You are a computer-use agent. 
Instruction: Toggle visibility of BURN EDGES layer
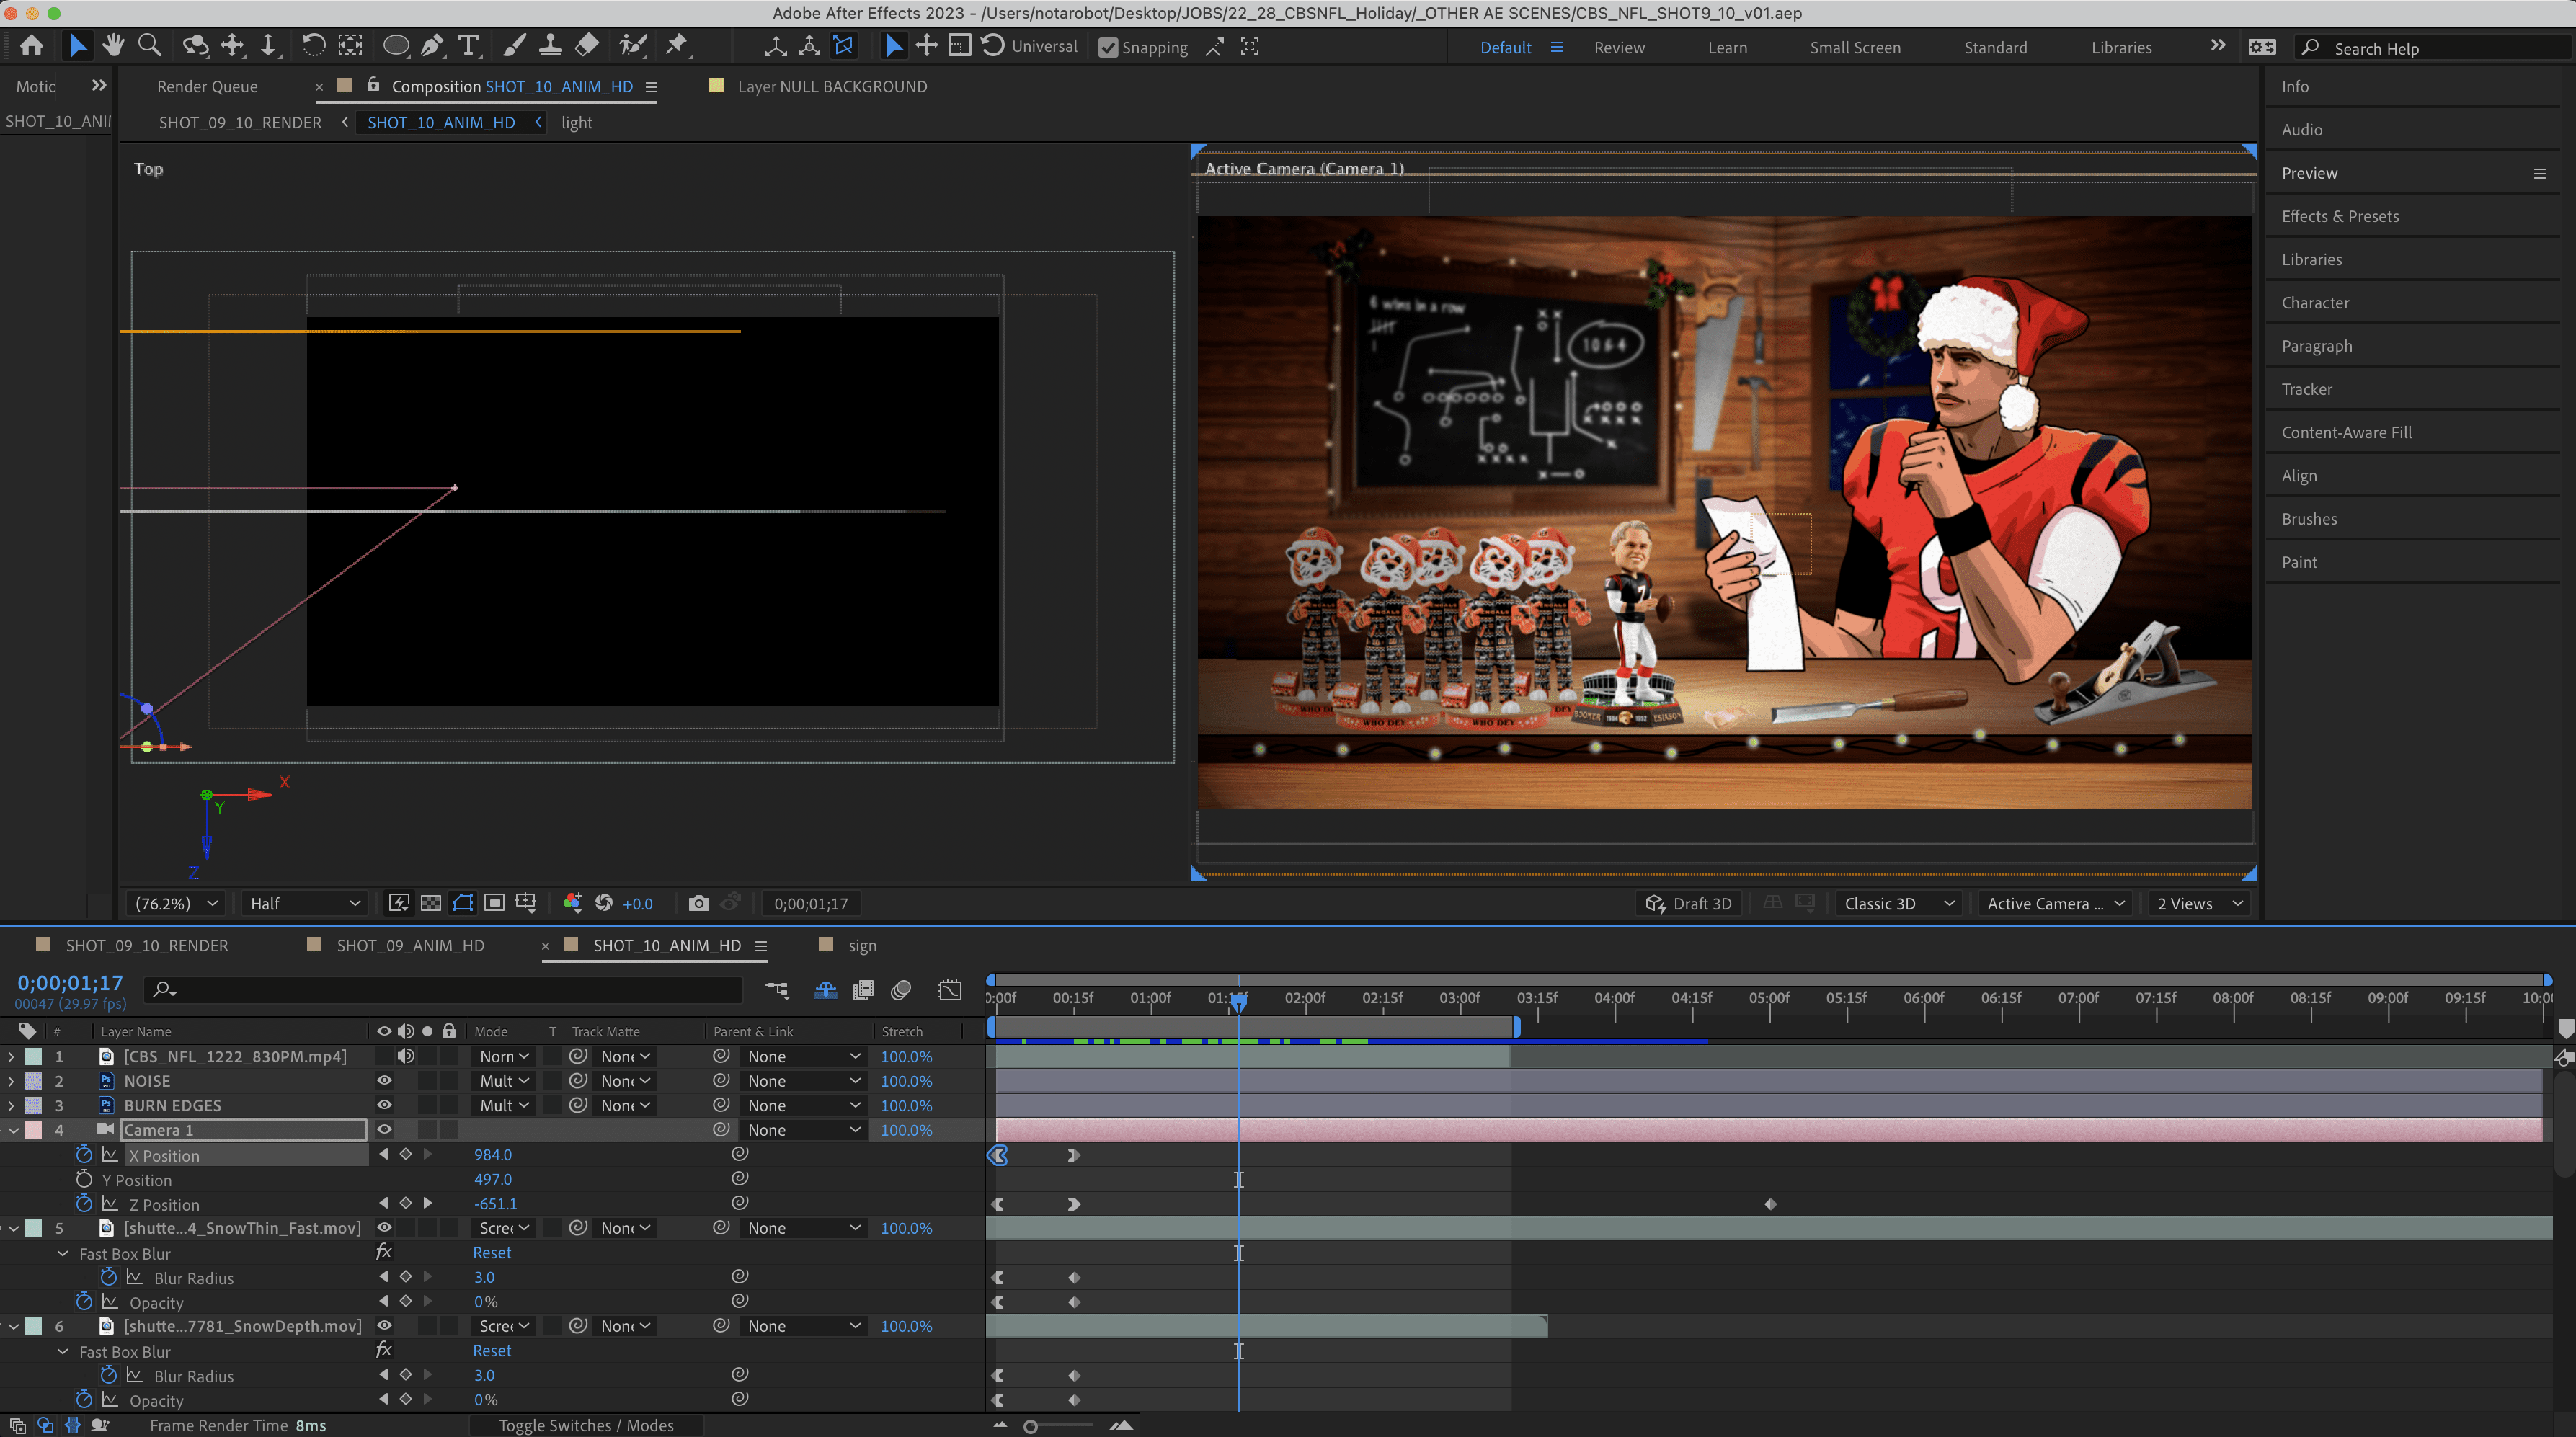[x=384, y=1105]
